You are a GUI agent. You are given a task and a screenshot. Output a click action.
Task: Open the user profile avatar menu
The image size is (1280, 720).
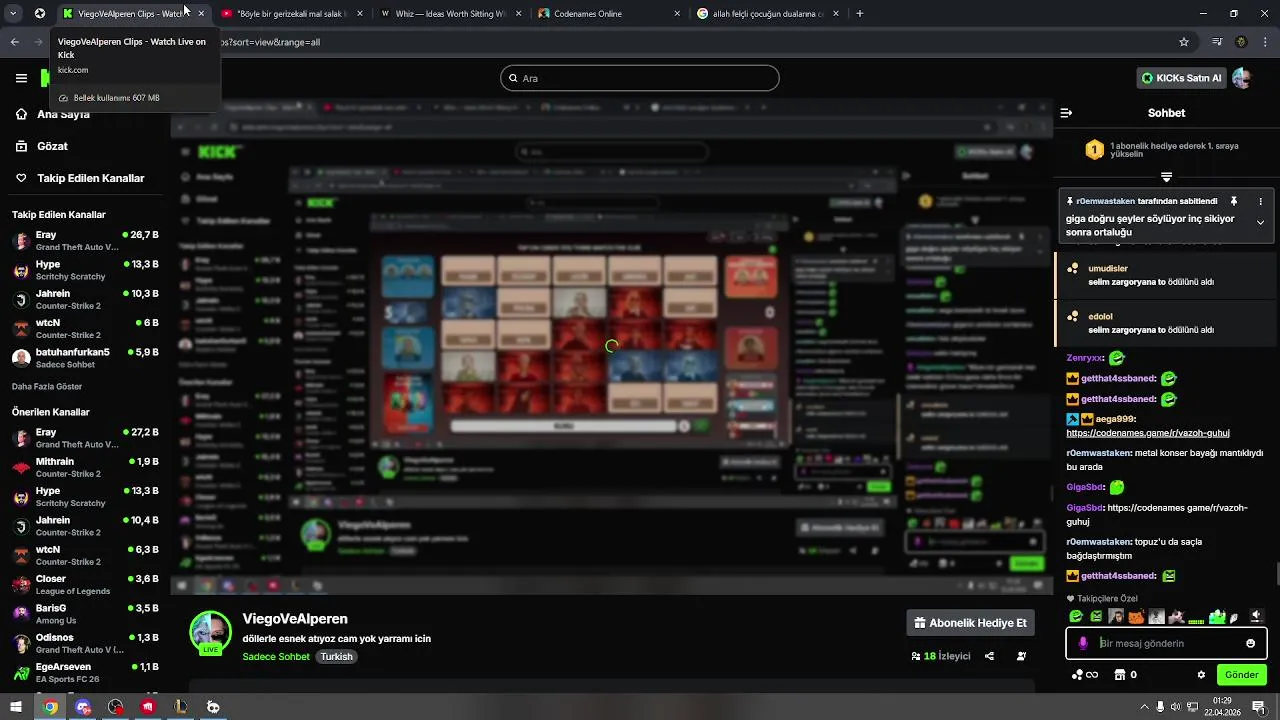(x=1241, y=78)
